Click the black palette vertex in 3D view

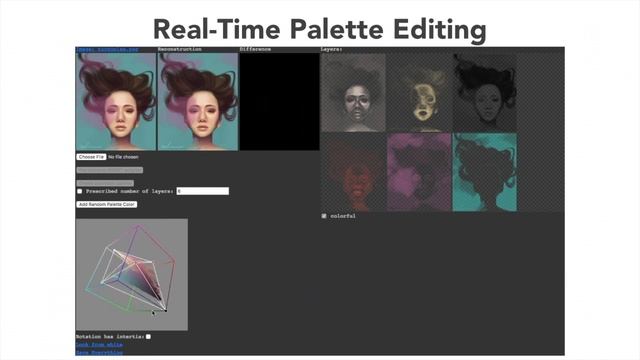[x=165, y=311]
